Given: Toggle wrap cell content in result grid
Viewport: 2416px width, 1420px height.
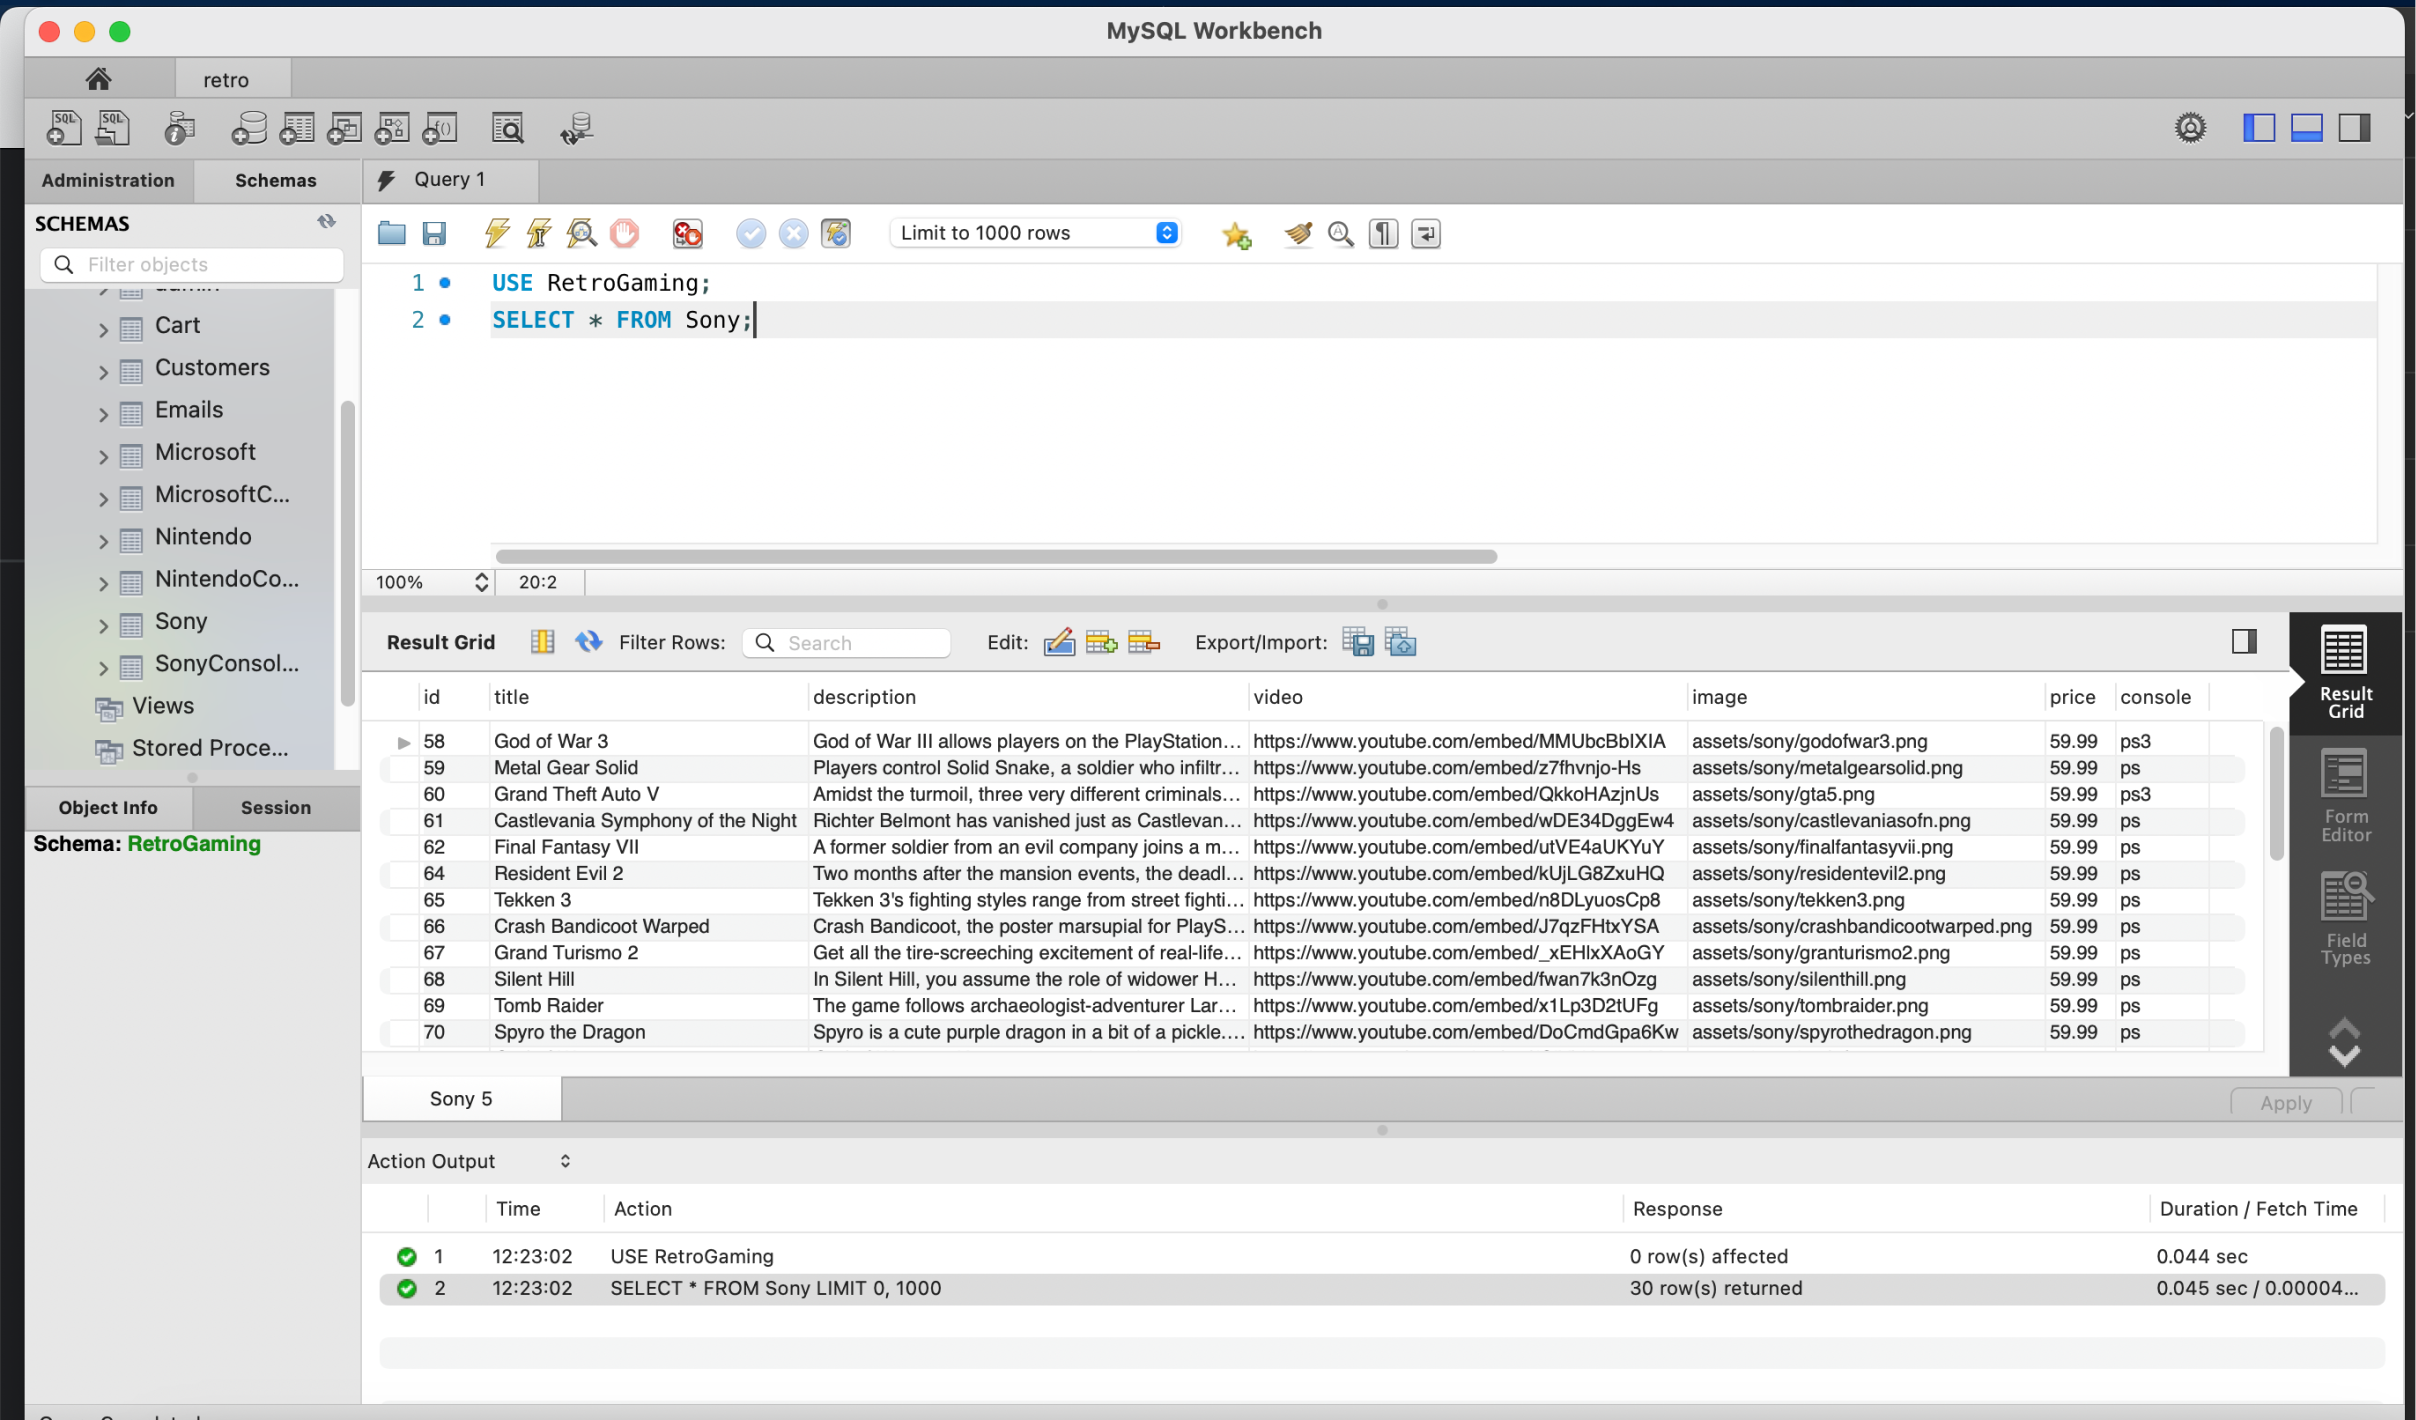Looking at the screenshot, I should click(x=542, y=642).
